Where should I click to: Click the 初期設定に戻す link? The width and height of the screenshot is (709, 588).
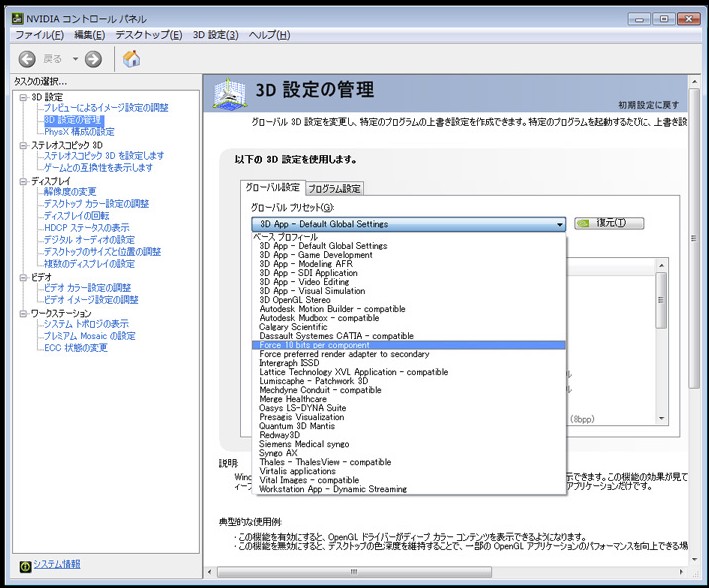pyautogui.click(x=648, y=105)
